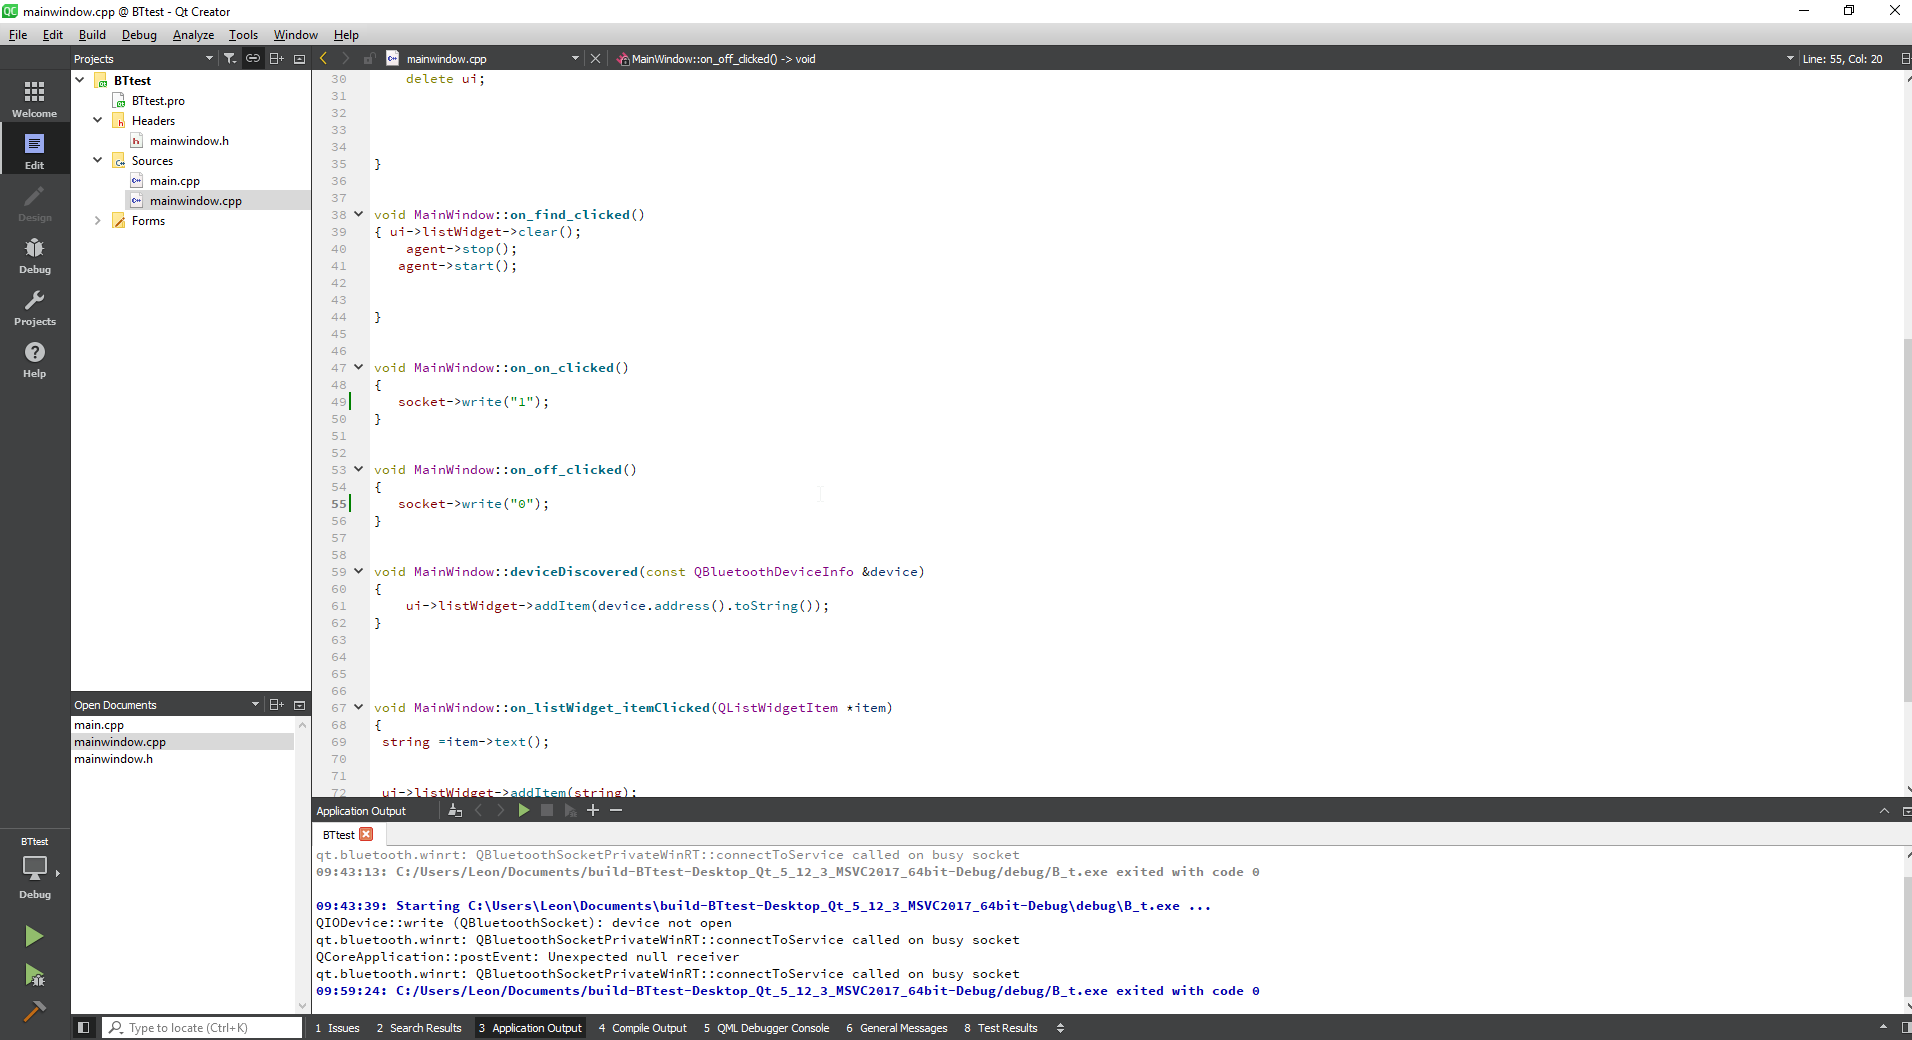This screenshot has width=1912, height=1040.
Task: Split the Open Documents panel
Action: point(277,704)
